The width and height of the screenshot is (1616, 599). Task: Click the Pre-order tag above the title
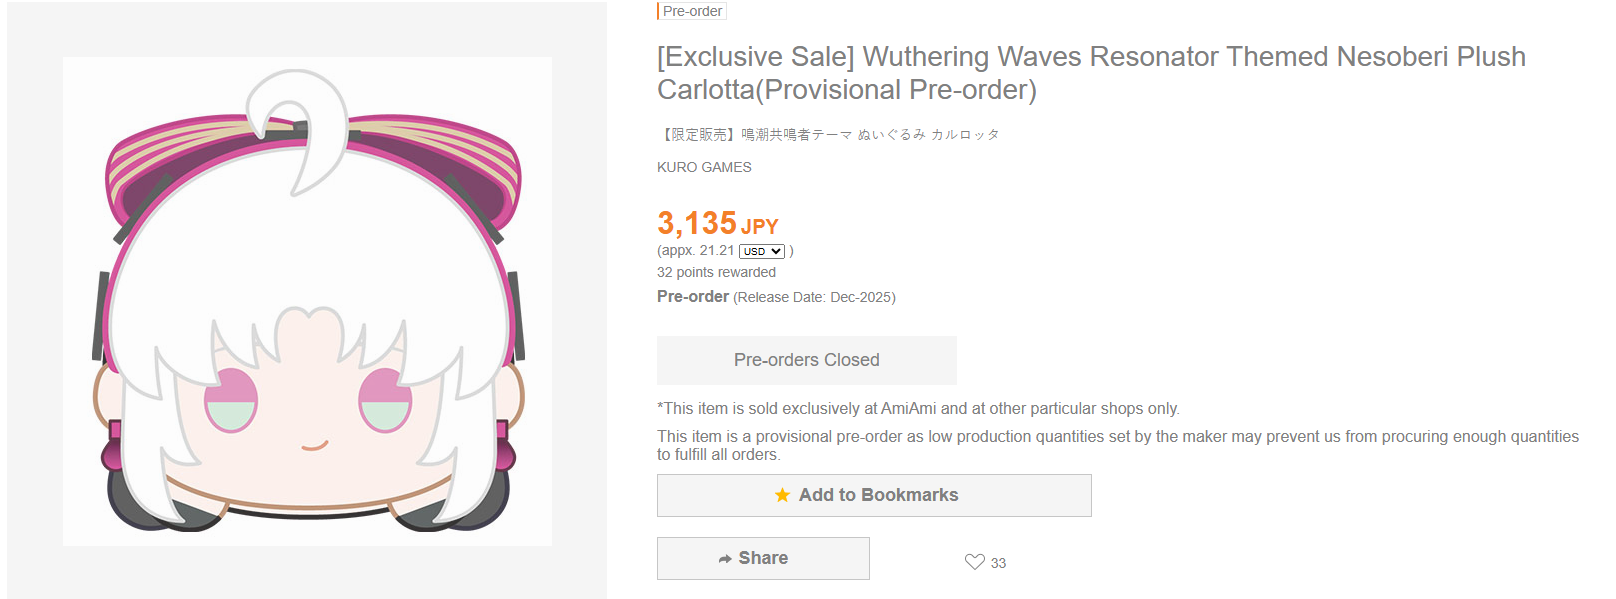click(x=692, y=11)
